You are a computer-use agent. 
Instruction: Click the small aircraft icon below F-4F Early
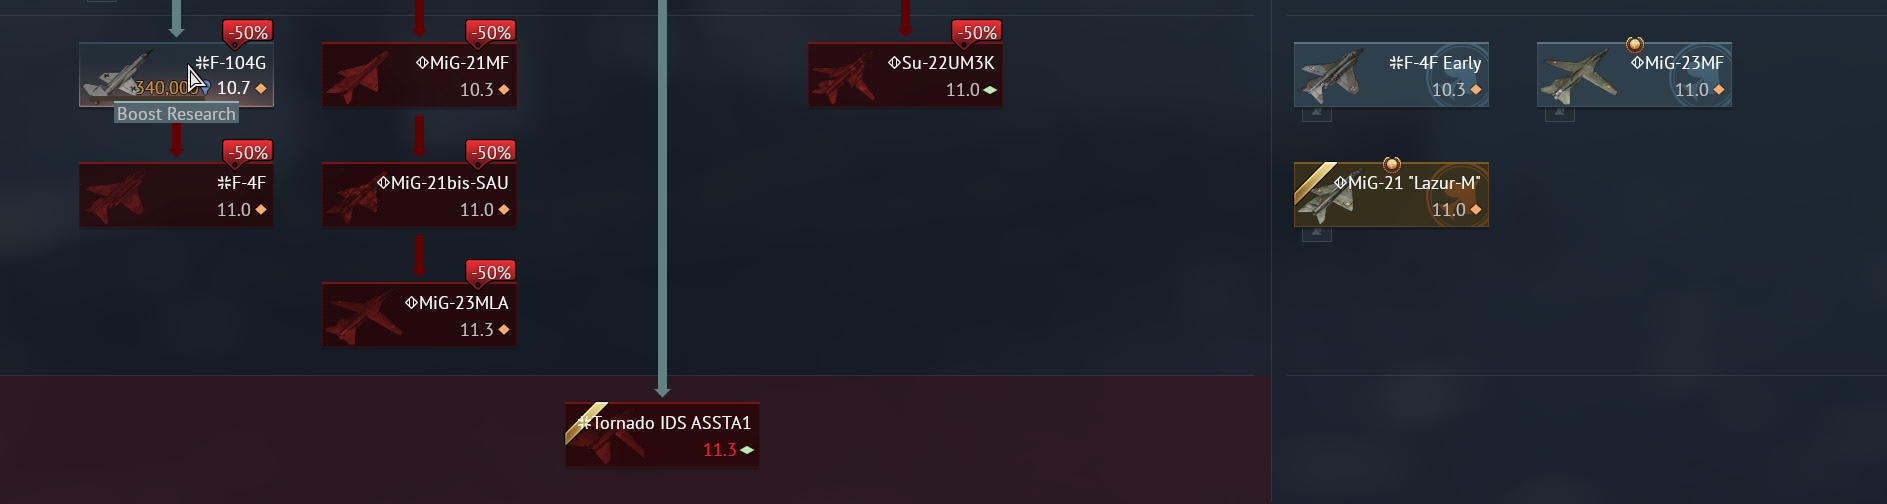[1317, 113]
